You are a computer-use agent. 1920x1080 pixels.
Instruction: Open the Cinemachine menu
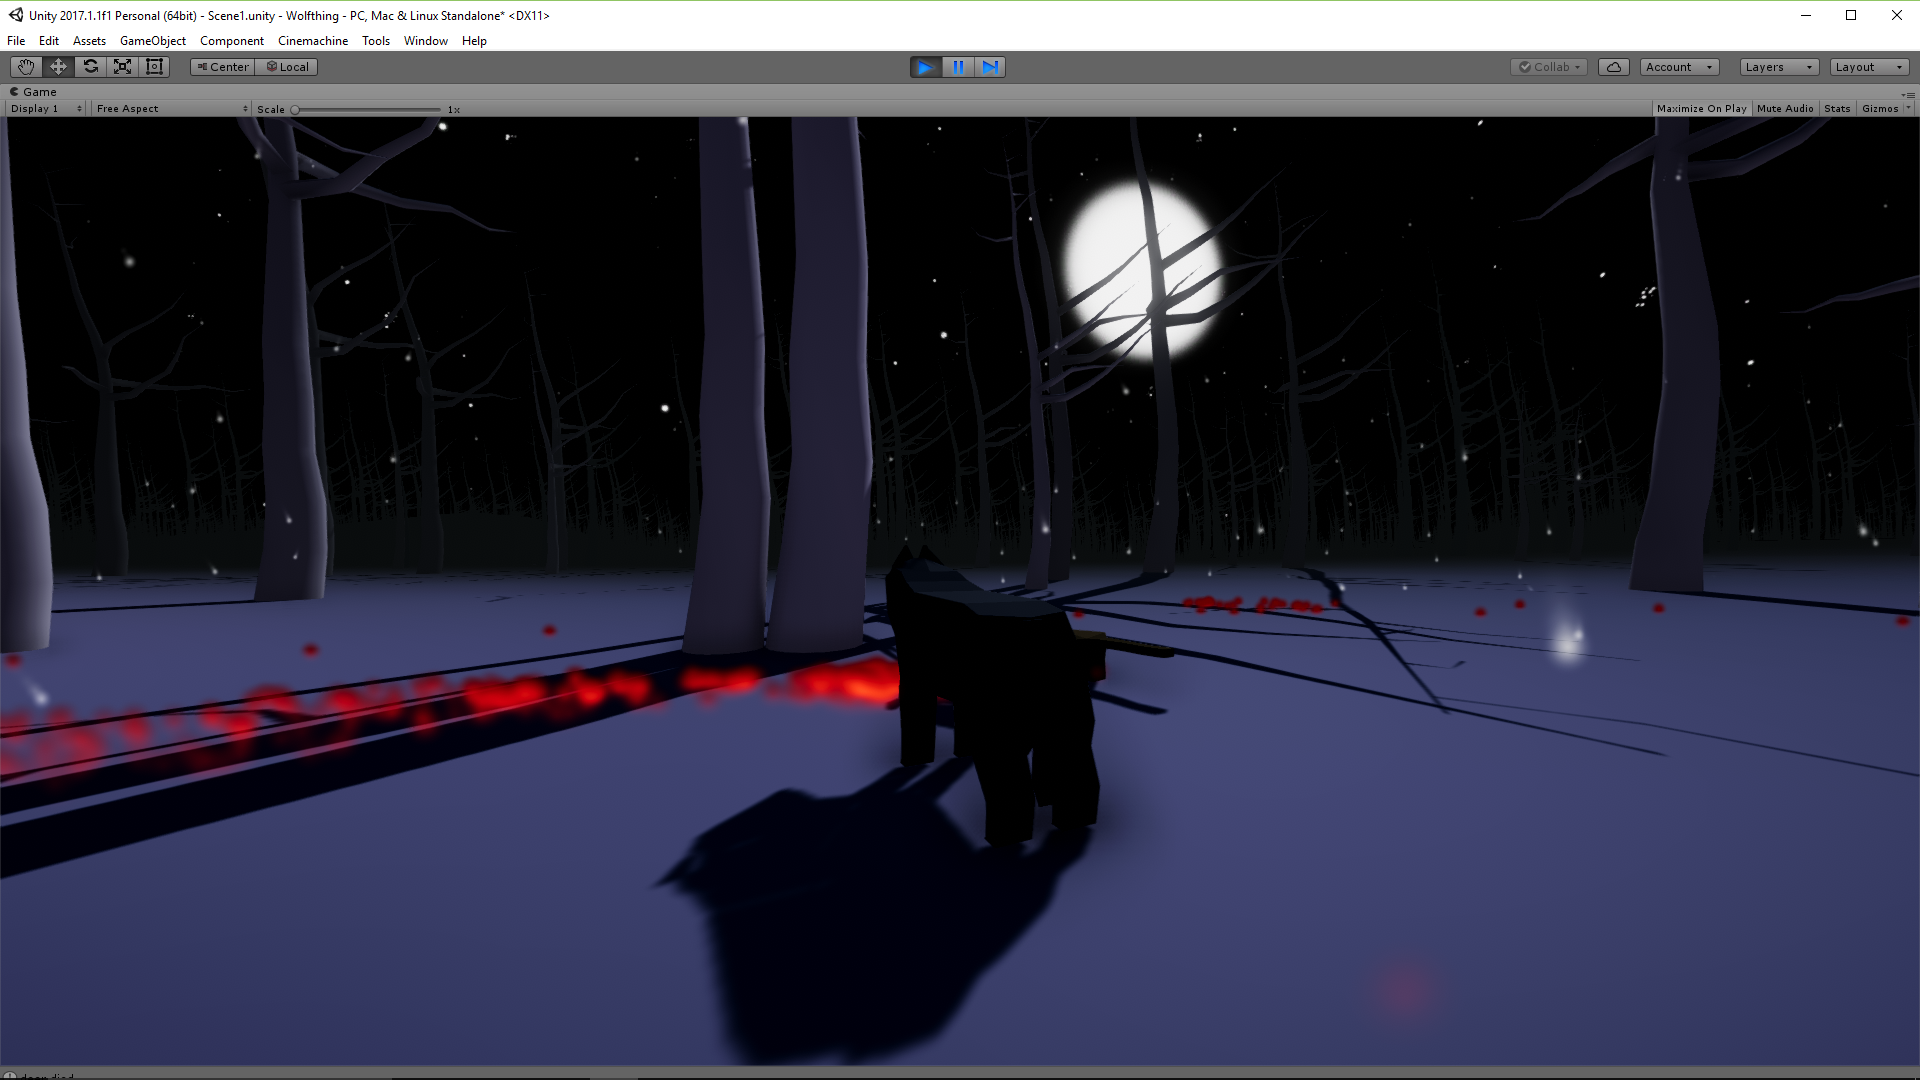coord(312,41)
